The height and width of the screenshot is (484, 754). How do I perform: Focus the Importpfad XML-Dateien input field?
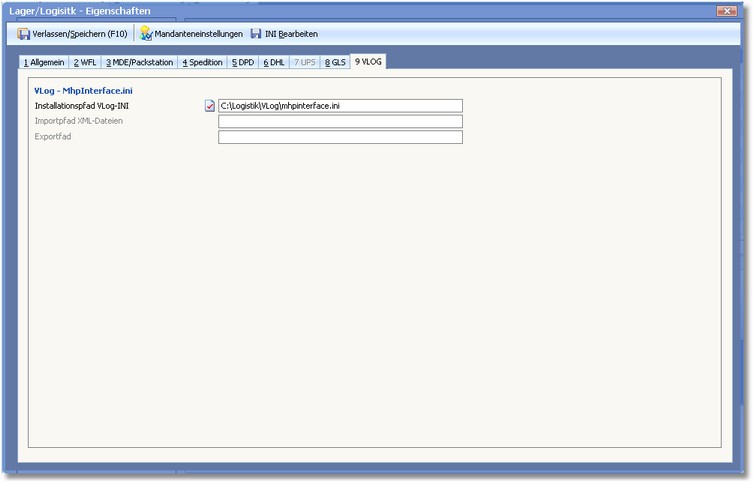click(340, 122)
